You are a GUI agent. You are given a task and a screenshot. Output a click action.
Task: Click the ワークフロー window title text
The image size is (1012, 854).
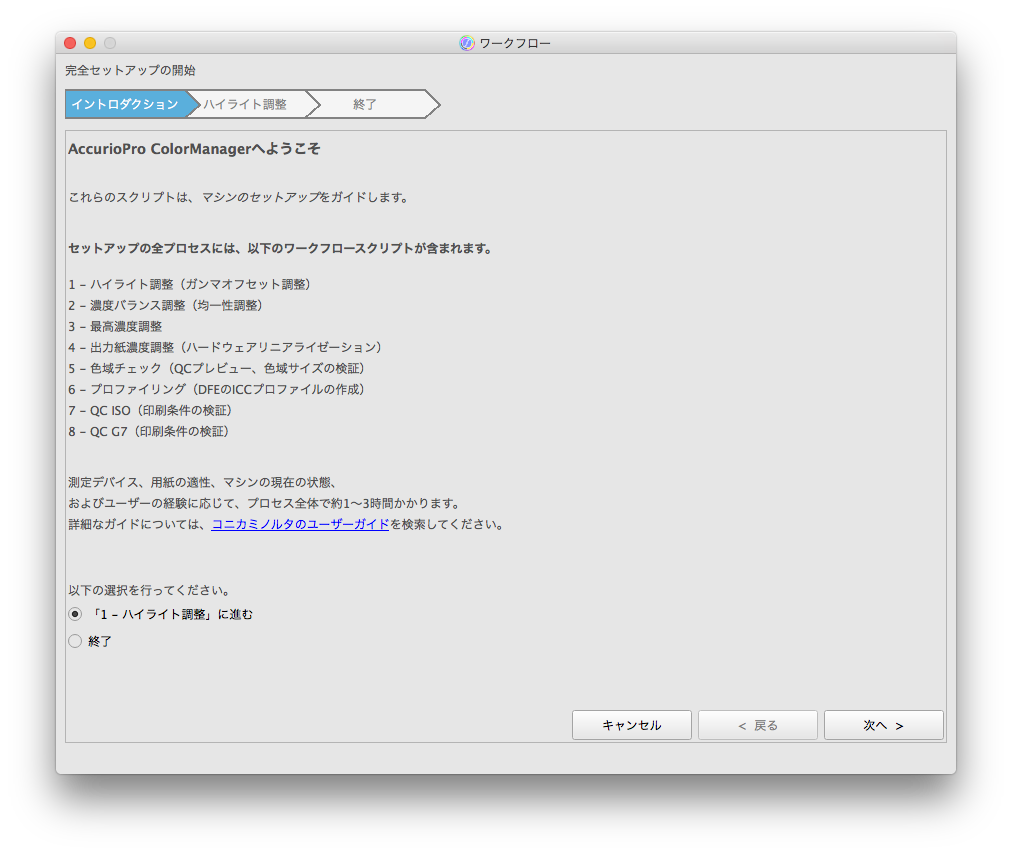[x=515, y=43]
